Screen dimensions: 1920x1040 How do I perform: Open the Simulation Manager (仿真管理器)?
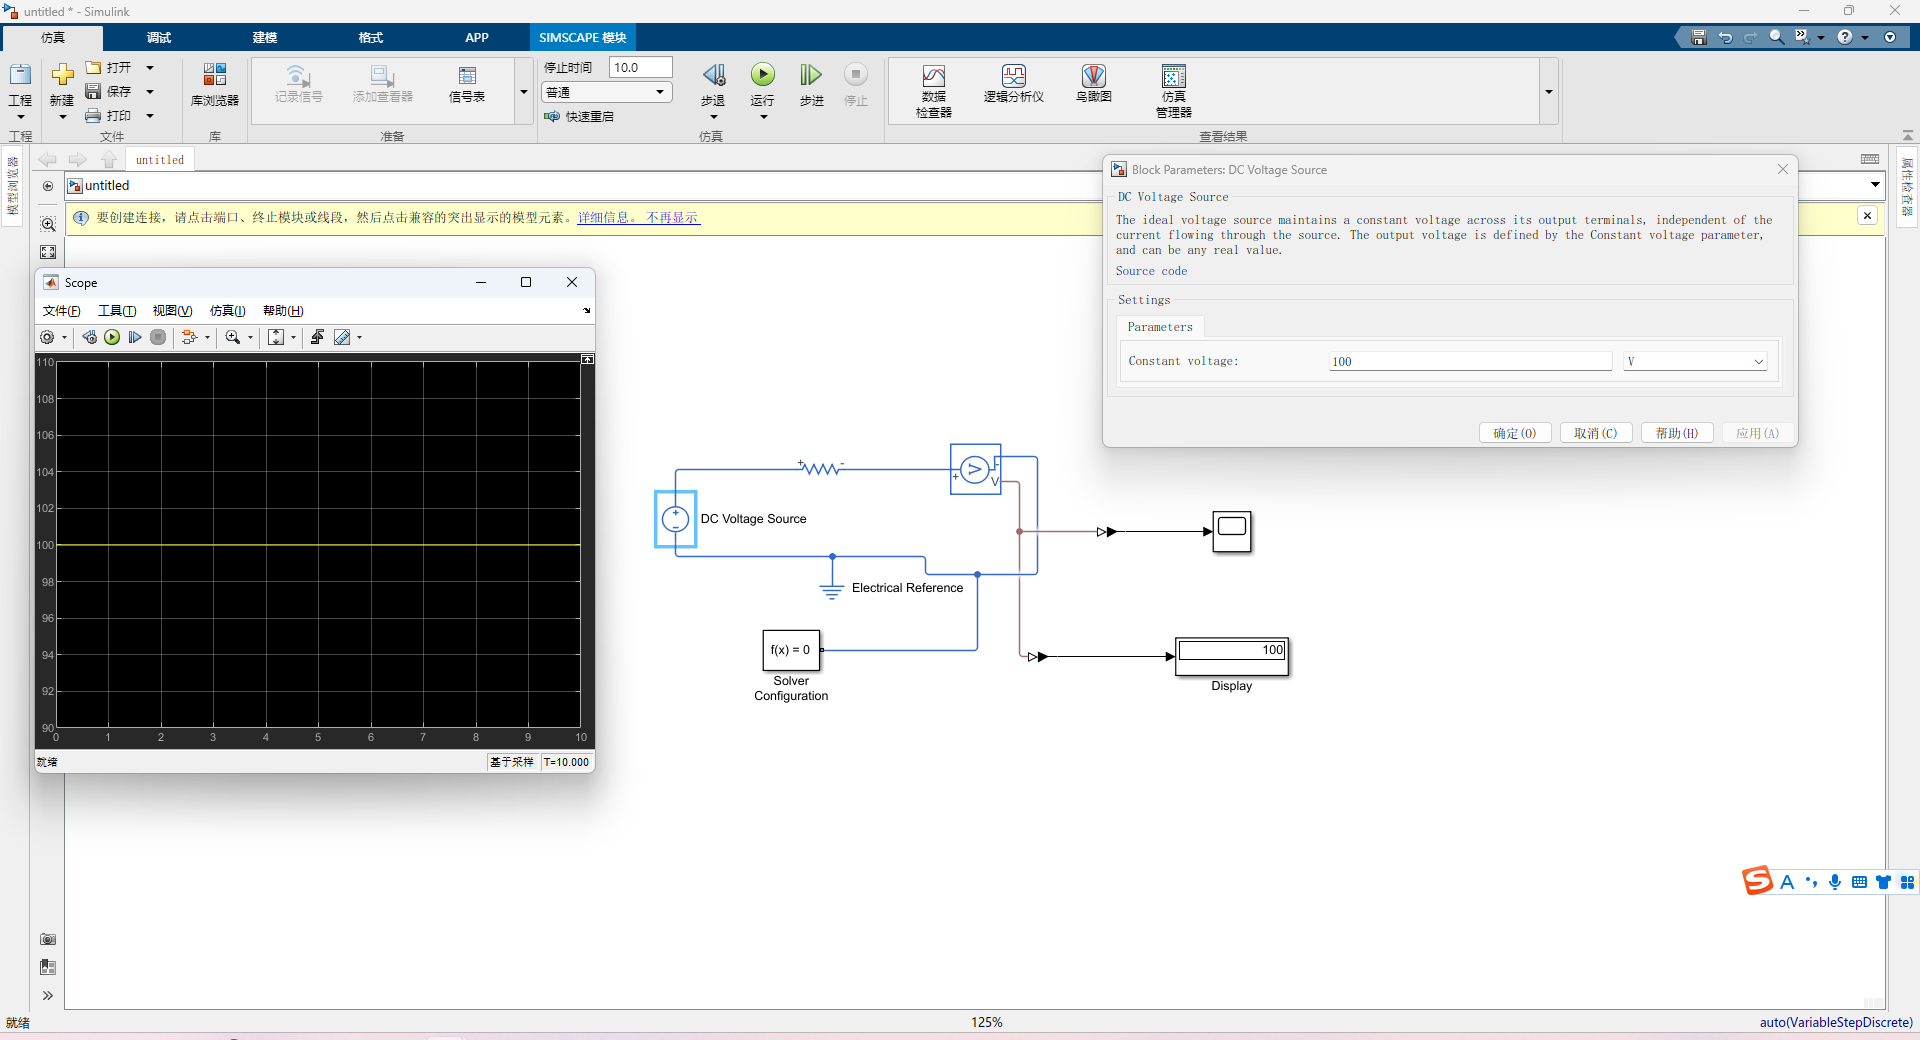click(1173, 91)
